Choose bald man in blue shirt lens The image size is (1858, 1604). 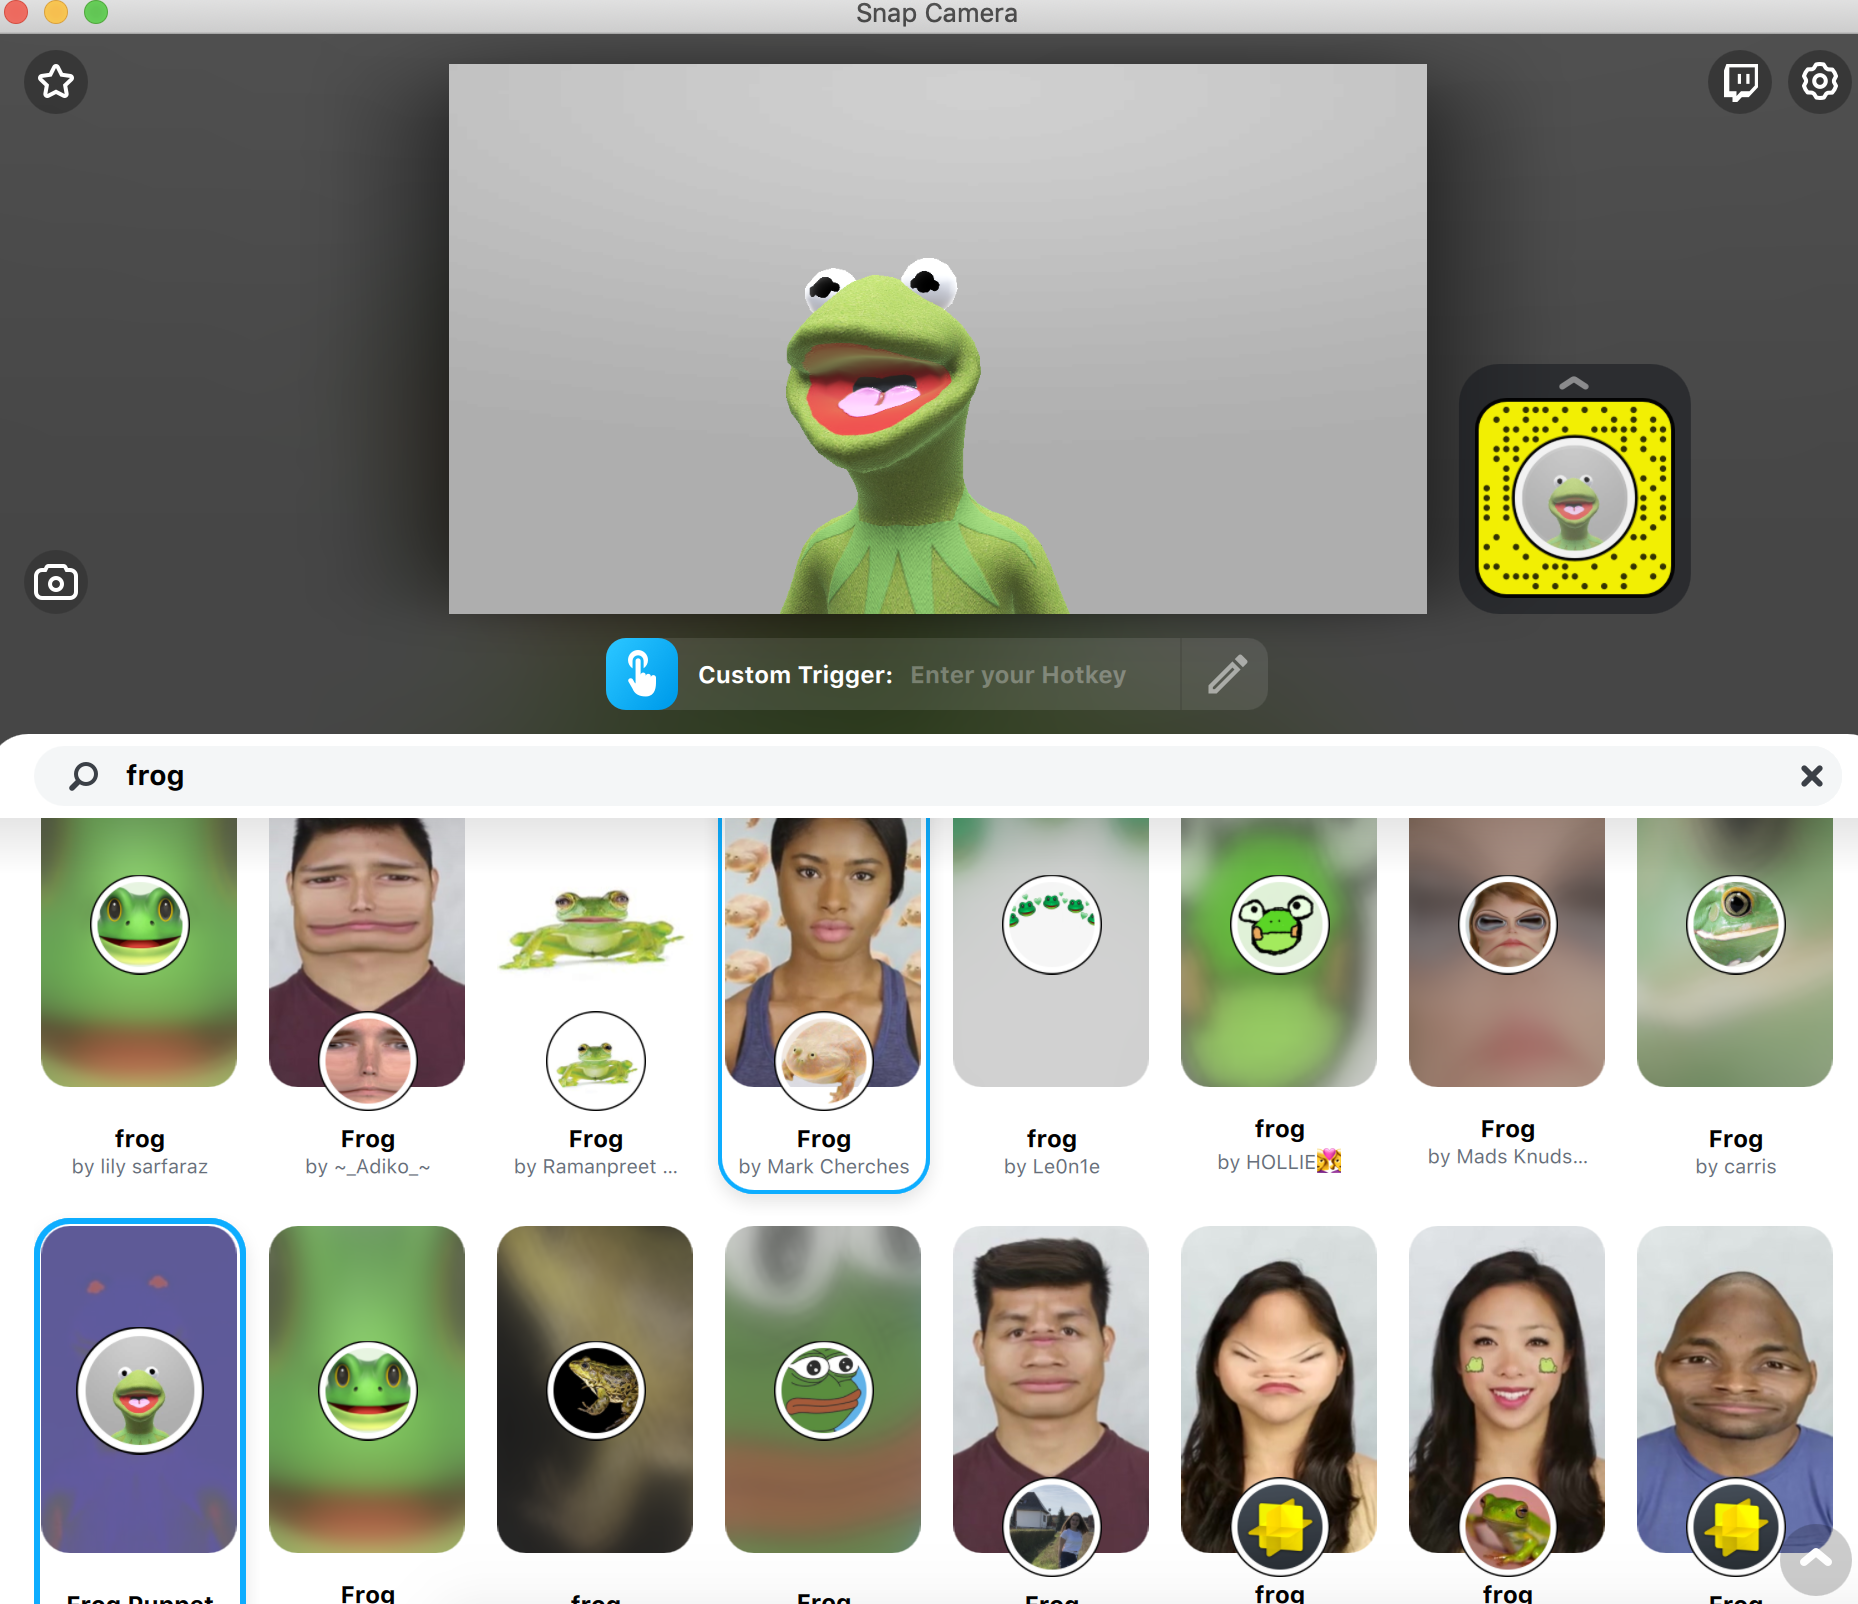point(1735,1390)
